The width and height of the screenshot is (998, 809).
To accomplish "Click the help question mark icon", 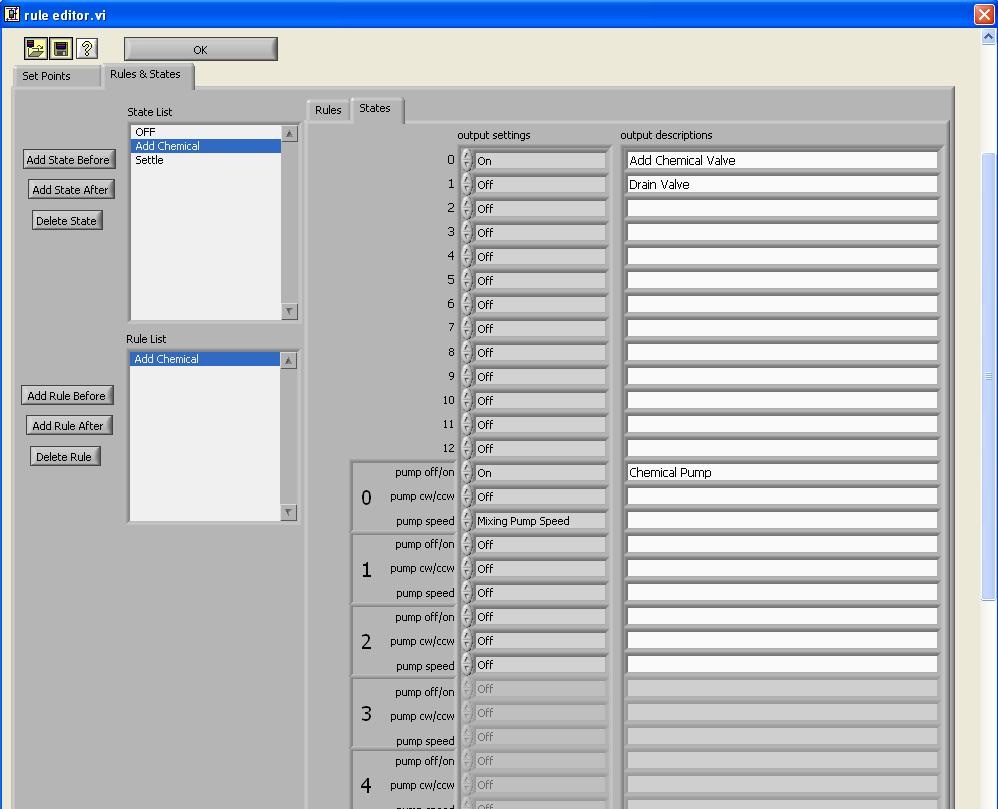I will pos(87,48).
